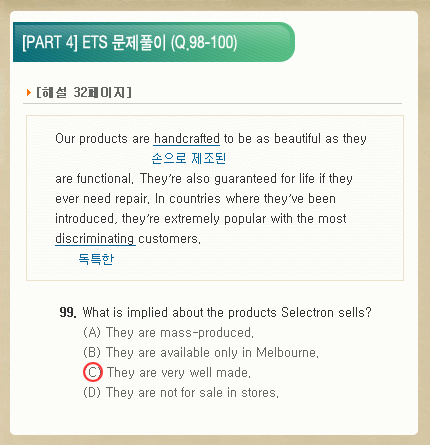Screen dimensions: 430x445
Task: Select answer (A) They are mass-produced
Action: coord(168,333)
